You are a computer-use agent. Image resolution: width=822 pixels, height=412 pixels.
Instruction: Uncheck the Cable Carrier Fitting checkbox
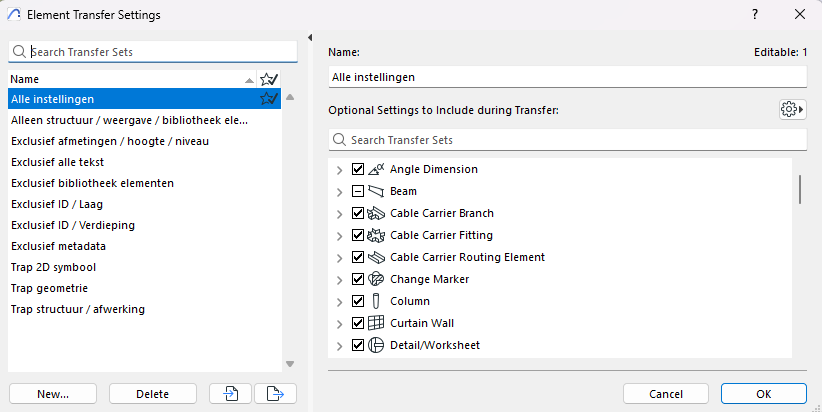[358, 235]
